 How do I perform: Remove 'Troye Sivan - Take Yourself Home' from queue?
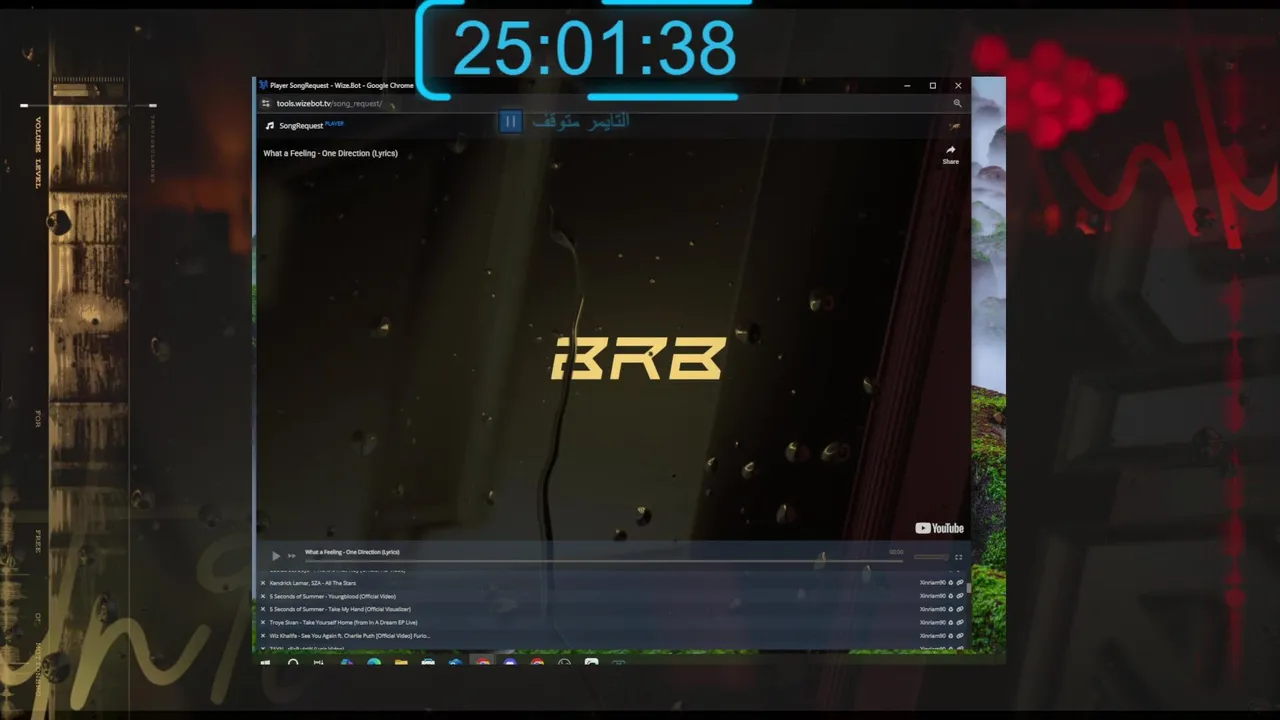pyautogui.click(x=263, y=622)
